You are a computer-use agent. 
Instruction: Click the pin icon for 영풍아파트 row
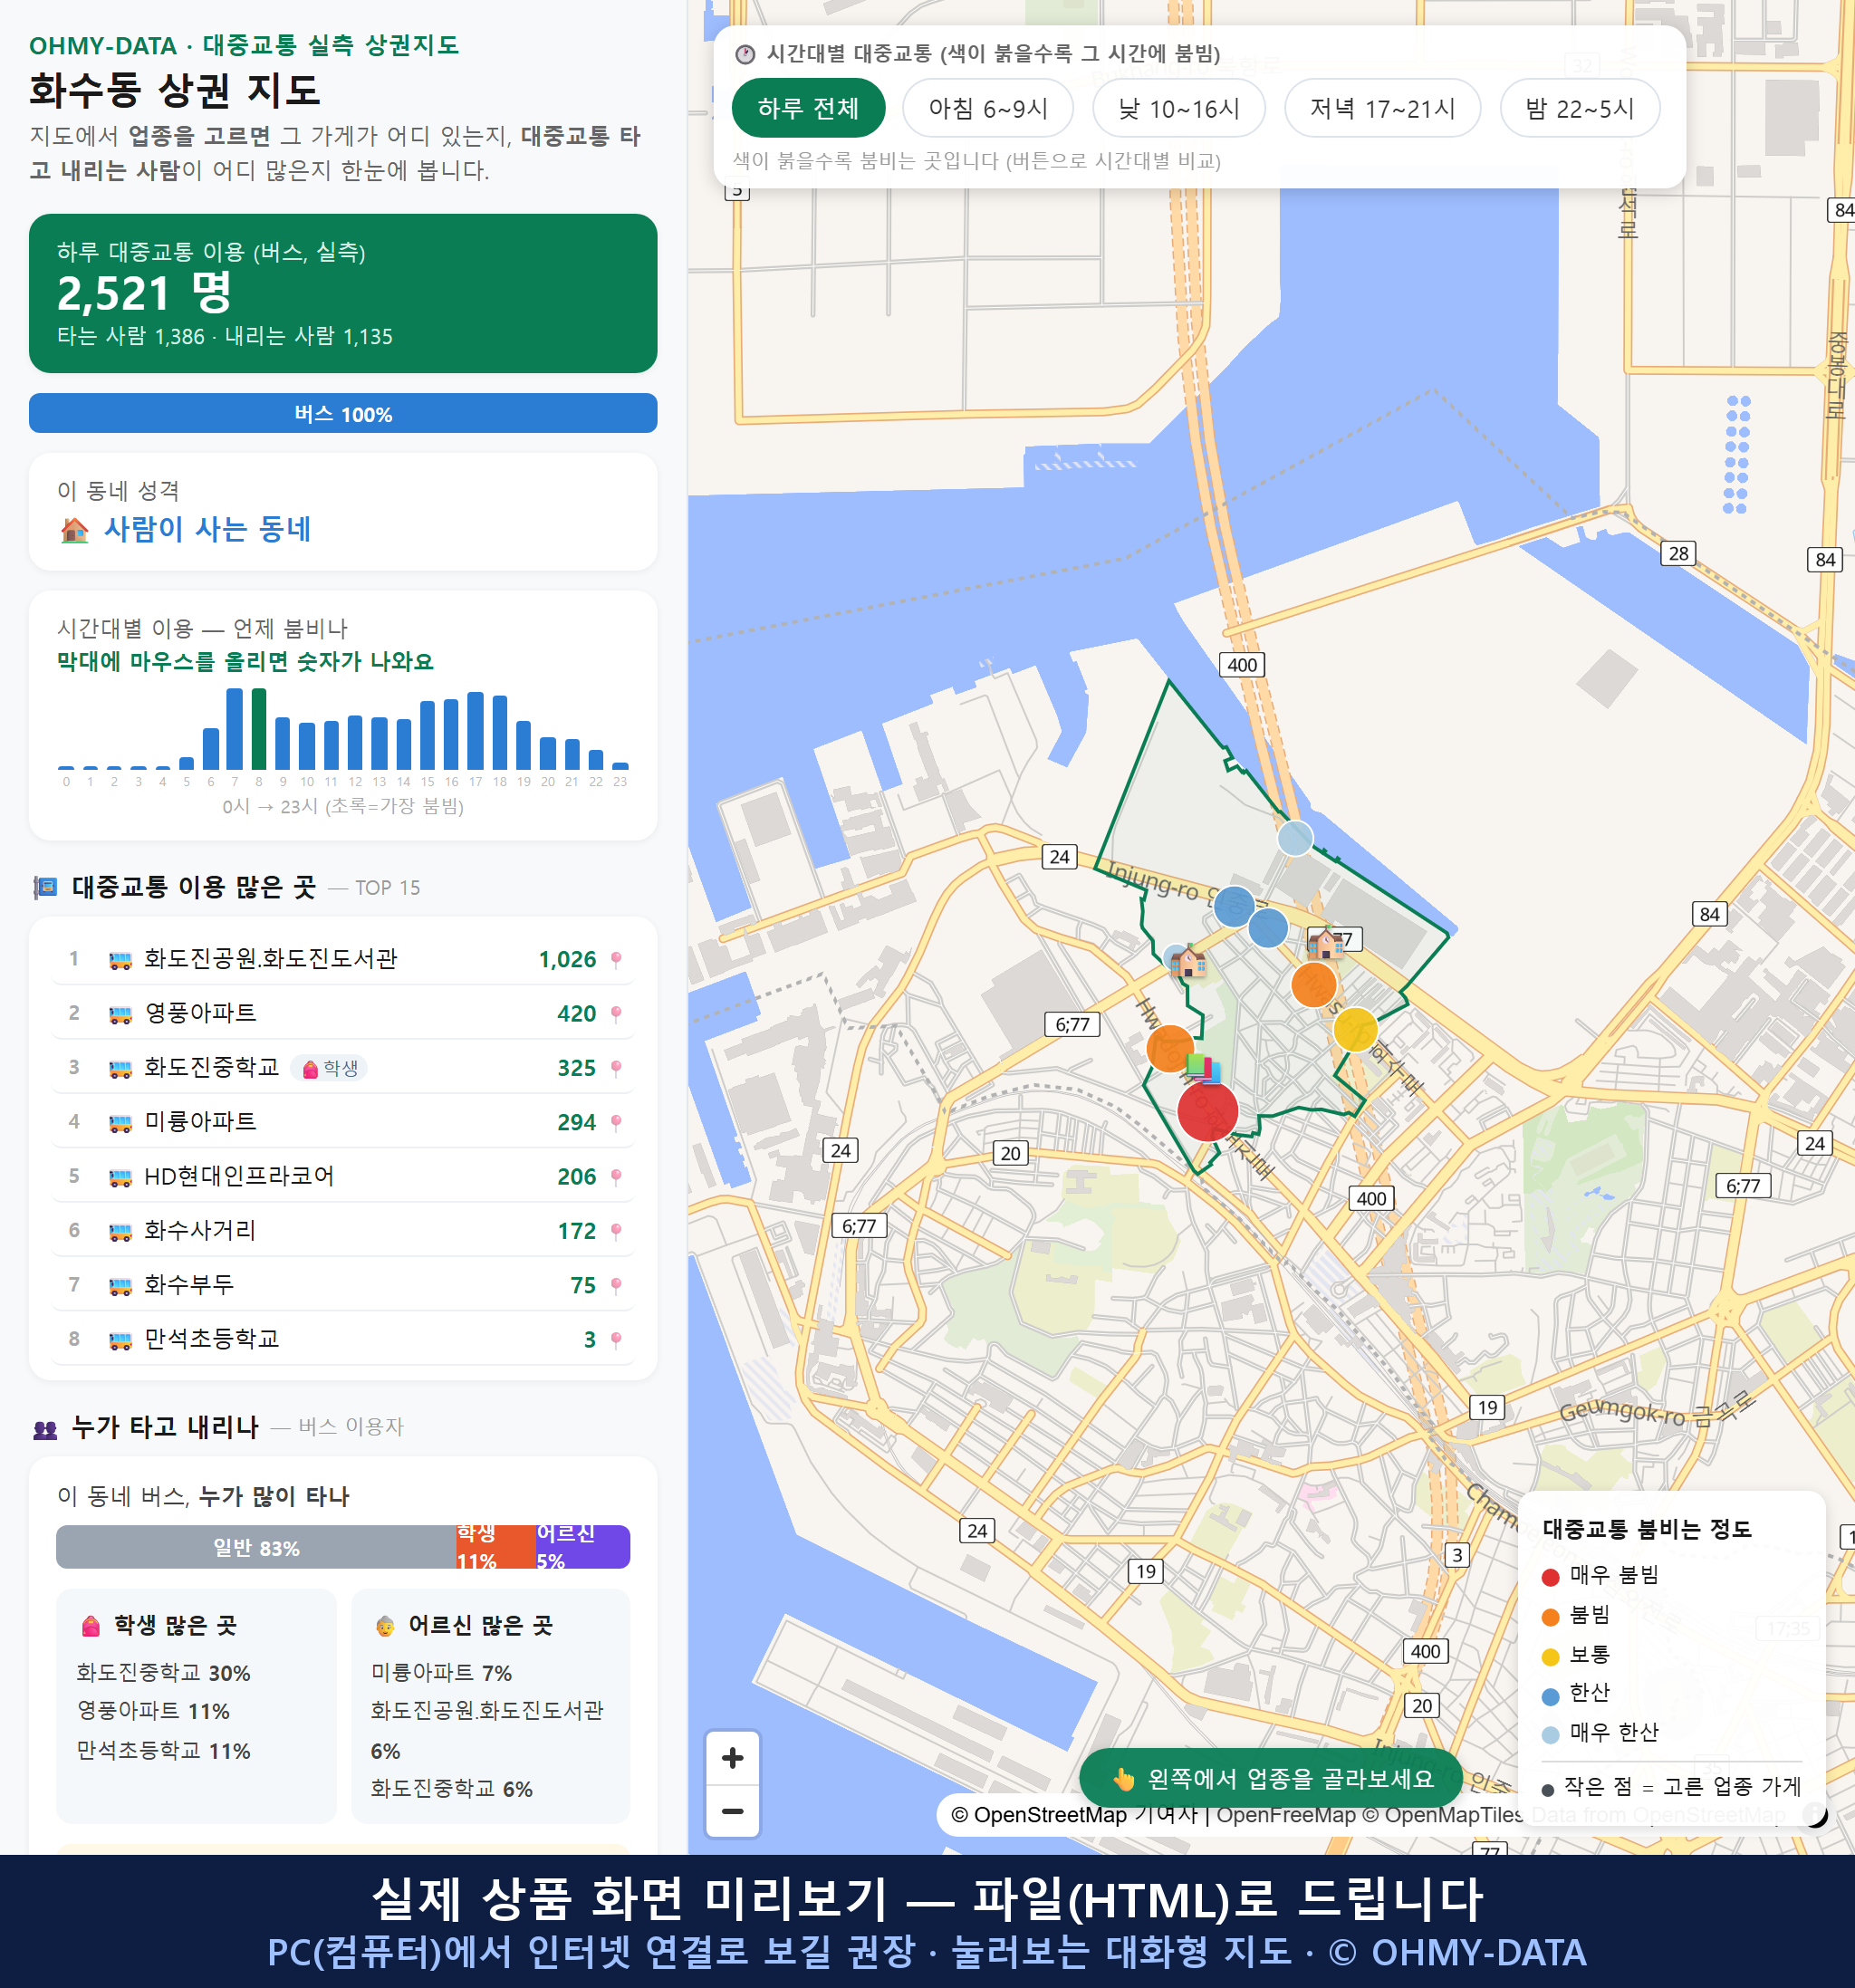(616, 1014)
